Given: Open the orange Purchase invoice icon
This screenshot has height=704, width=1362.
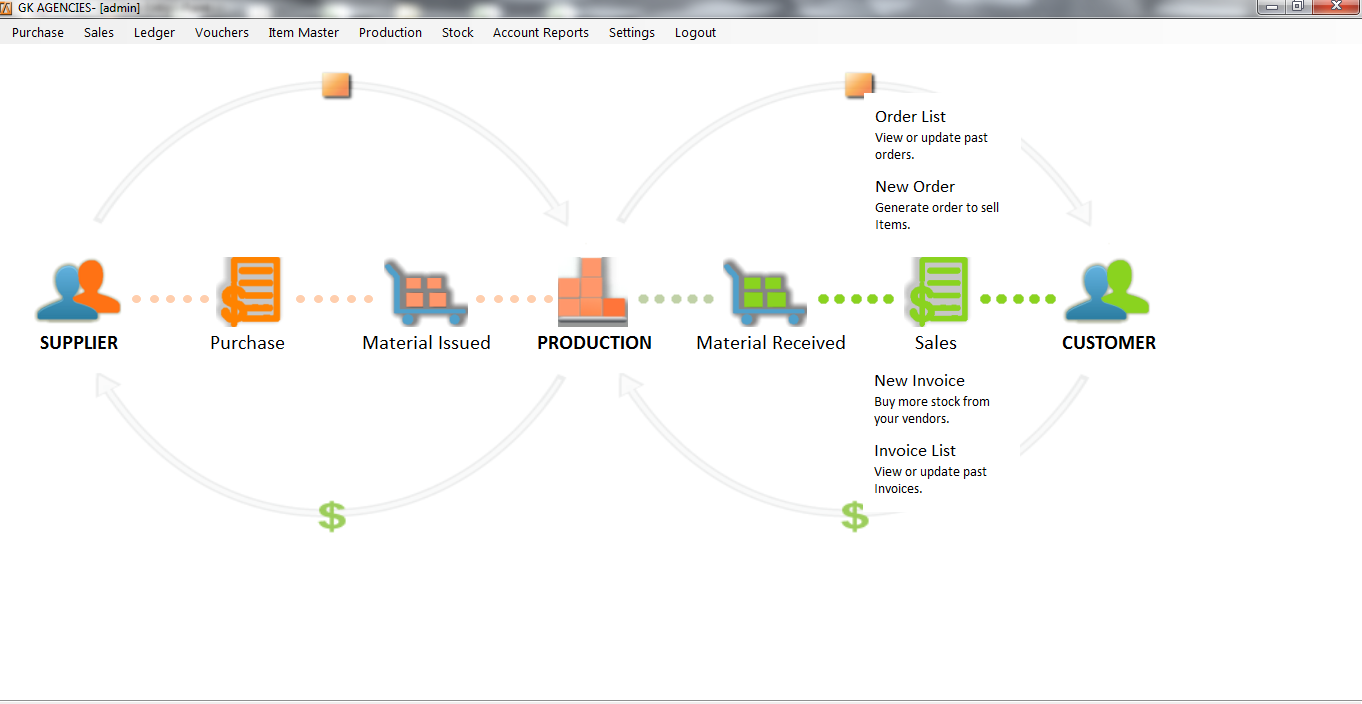Looking at the screenshot, I should tap(249, 291).
